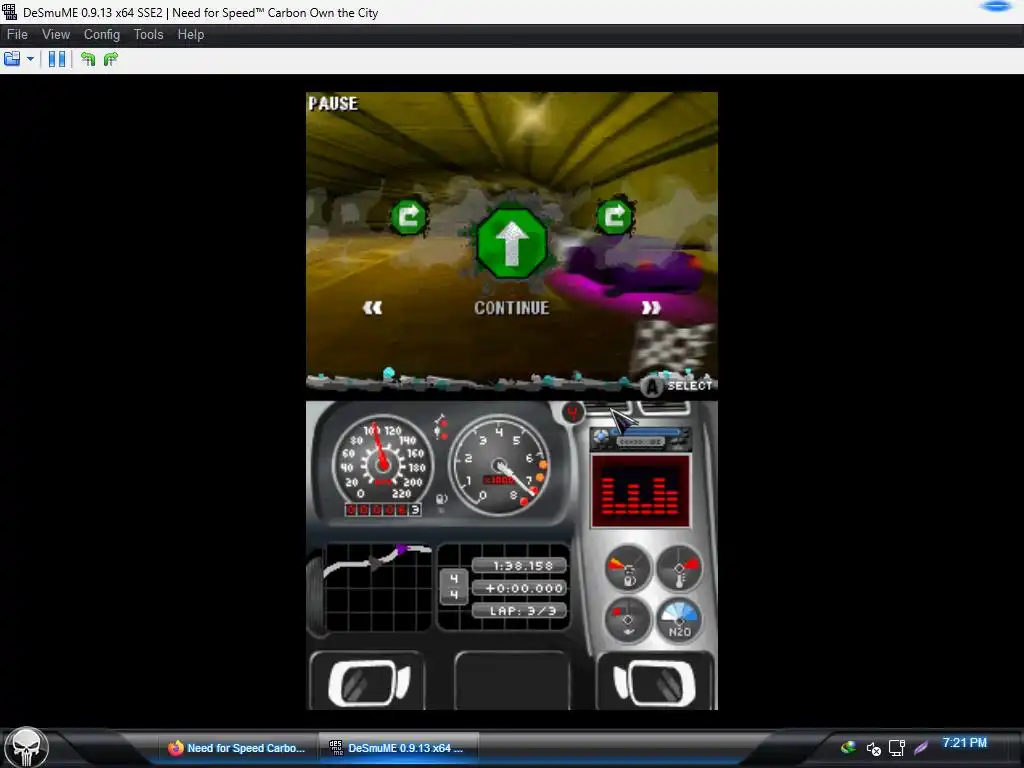Click the red gear indicator number
Viewport: 1024px width, 768px height.
[573, 413]
